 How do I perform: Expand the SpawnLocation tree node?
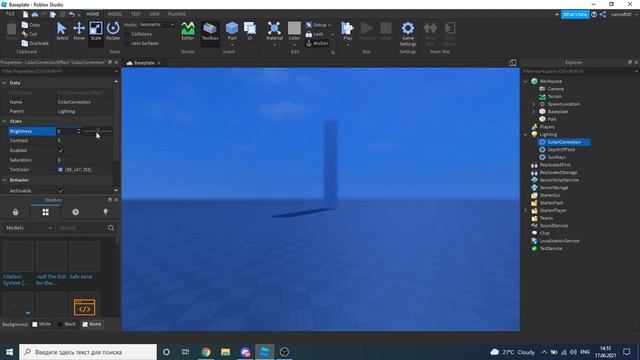click(x=533, y=104)
